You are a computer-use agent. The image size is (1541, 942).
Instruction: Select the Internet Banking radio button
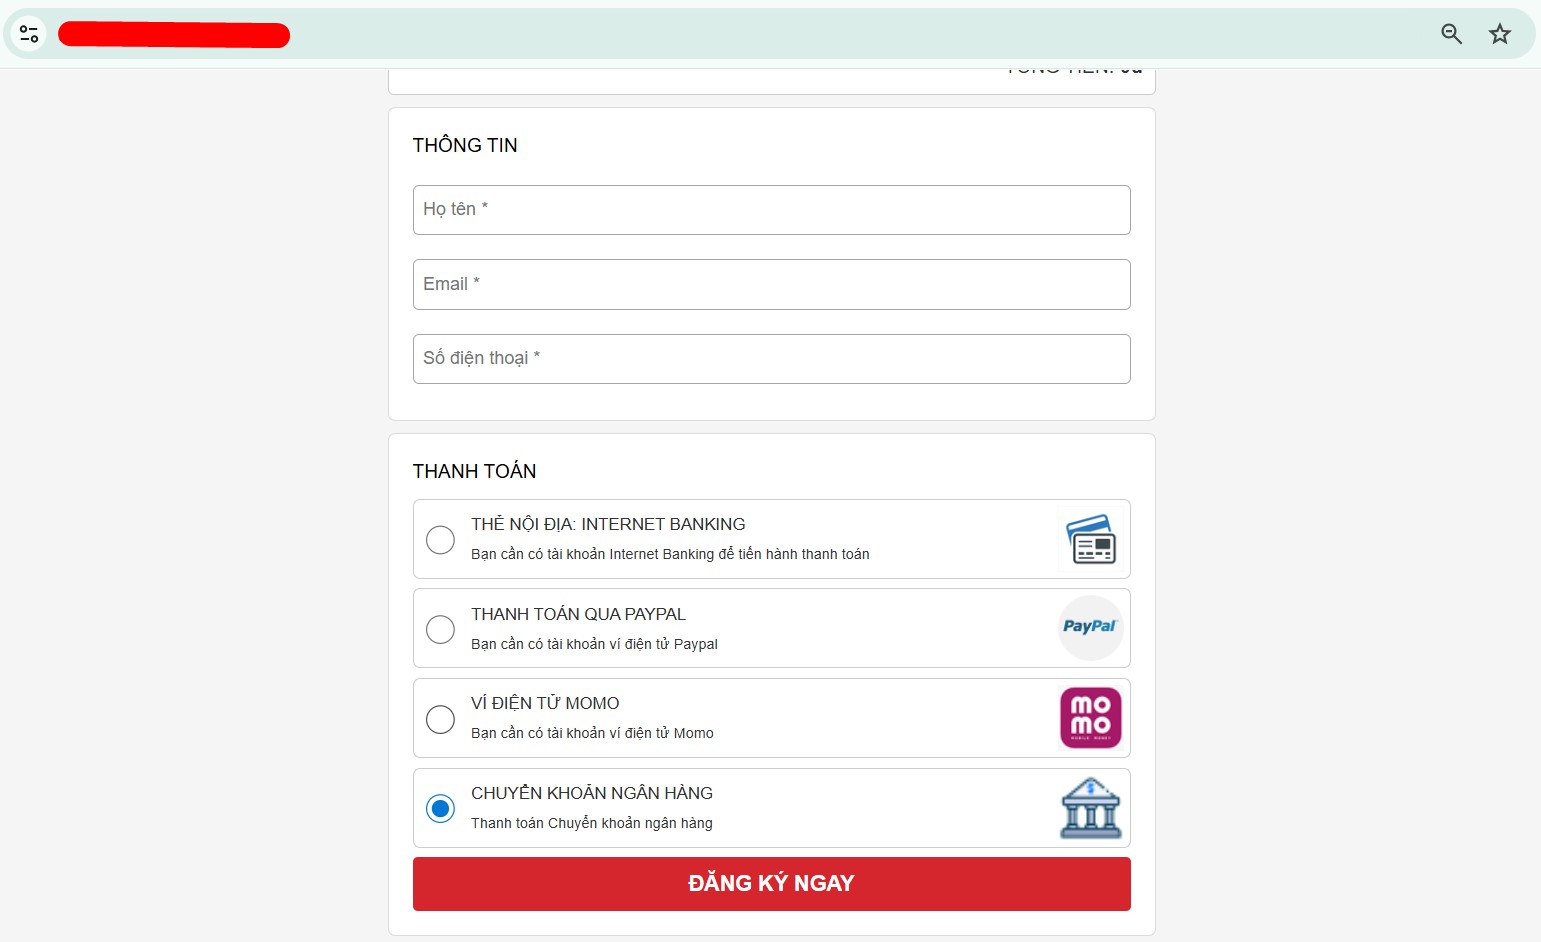440,540
